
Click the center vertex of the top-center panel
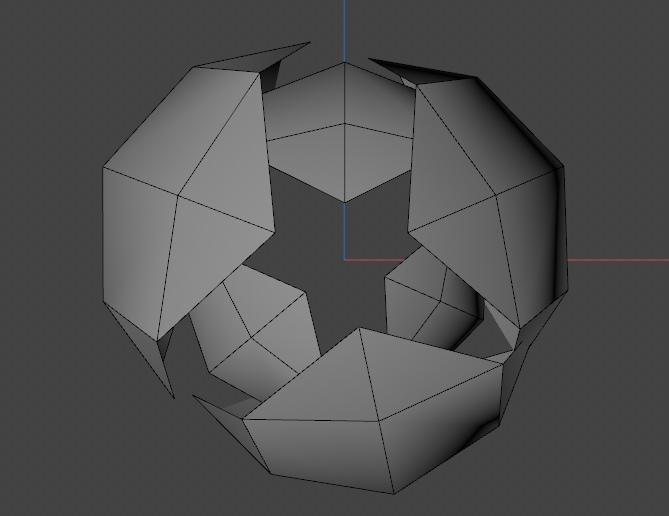tap(344, 124)
